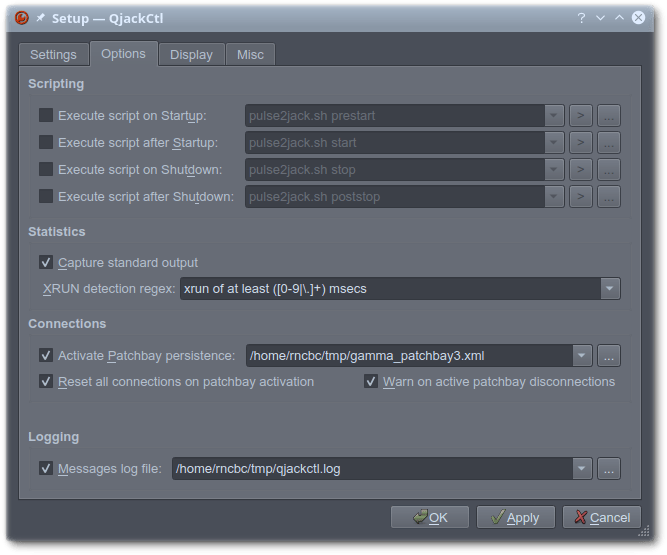The image size is (667, 555).
Task: Browse '...' for the messages log file
Action: pos(609,469)
